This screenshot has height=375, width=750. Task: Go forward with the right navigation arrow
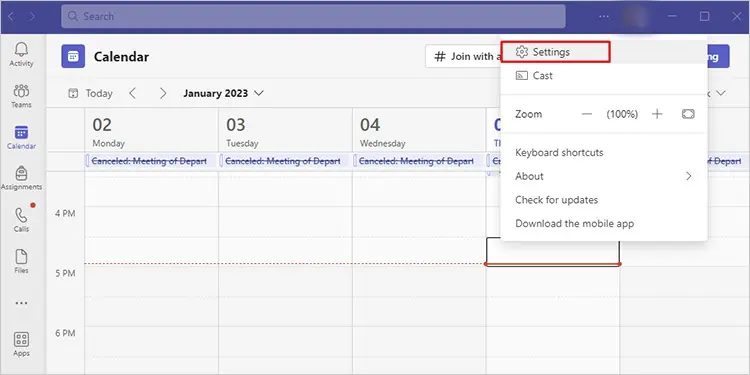coord(32,16)
